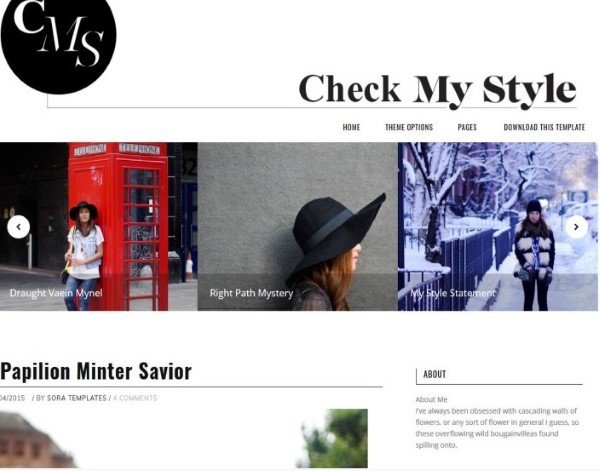Click the Check My Style site title

click(437, 90)
